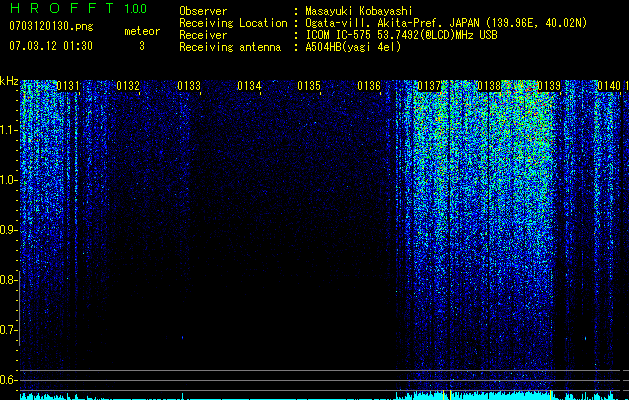
Task: Click the HROFFT 1.0.0 title text
Action: coord(78,8)
